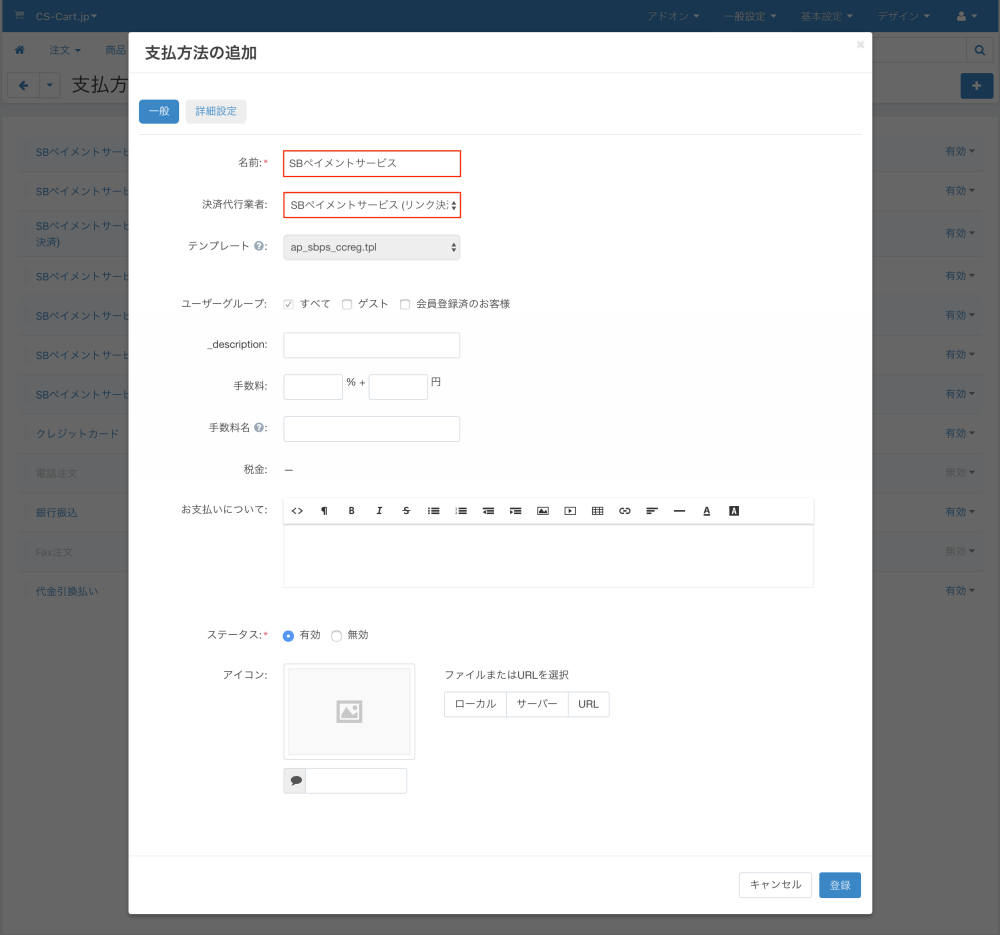Screen dimensions: 1000x935
Task: Open the テンプレート ap_sbps_ccreg.tpl dropdown
Action: click(x=372, y=247)
